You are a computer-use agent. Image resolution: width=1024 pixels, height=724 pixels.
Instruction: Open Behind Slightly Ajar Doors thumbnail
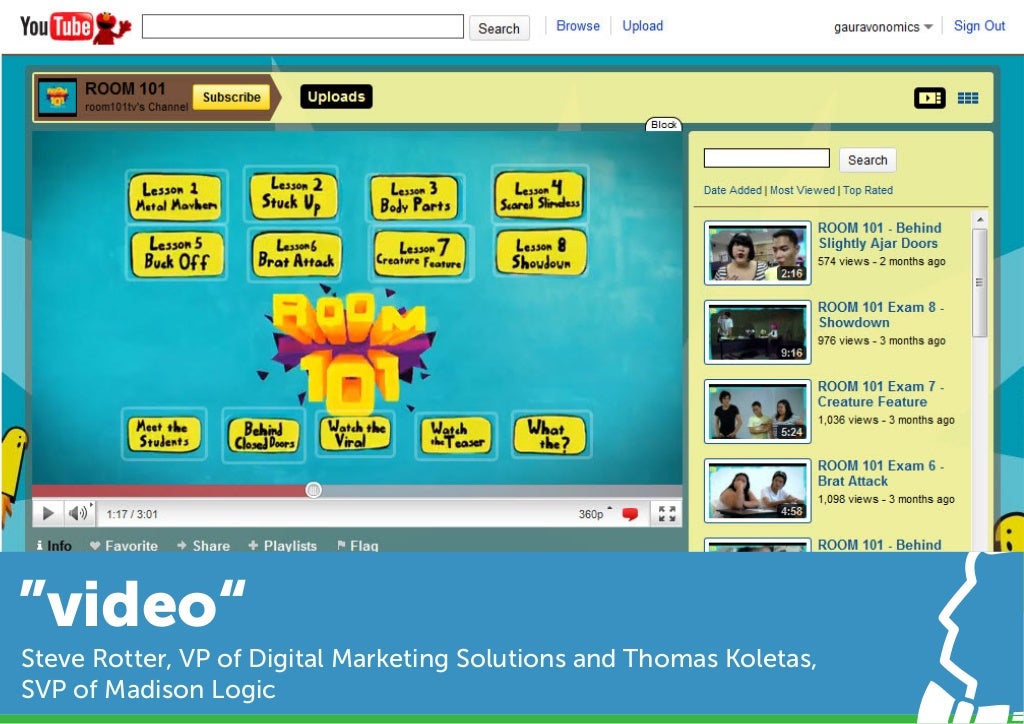[758, 253]
